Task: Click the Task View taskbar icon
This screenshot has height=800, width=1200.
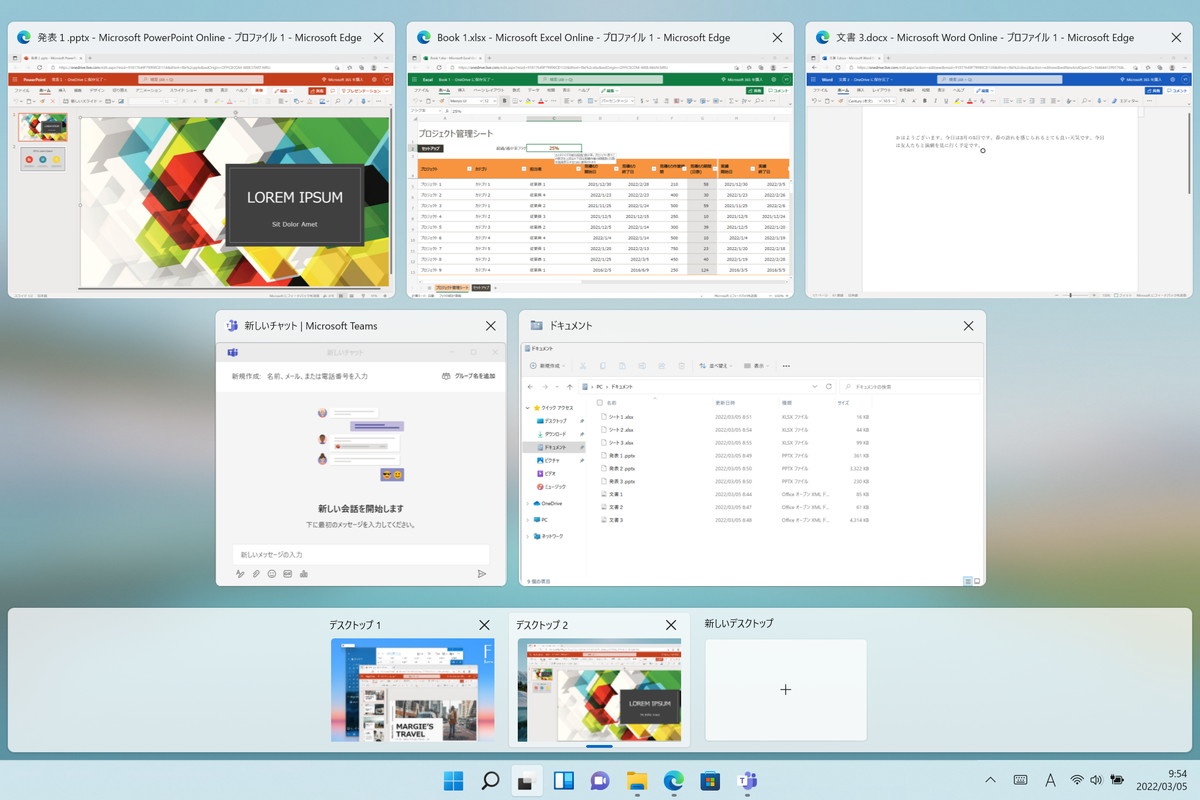Action: click(526, 781)
